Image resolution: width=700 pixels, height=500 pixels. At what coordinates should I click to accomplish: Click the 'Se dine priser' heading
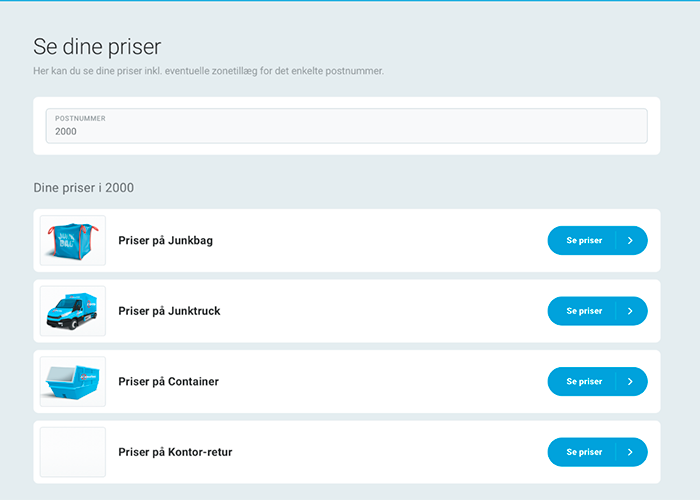pyautogui.click(x=97, y=46)
